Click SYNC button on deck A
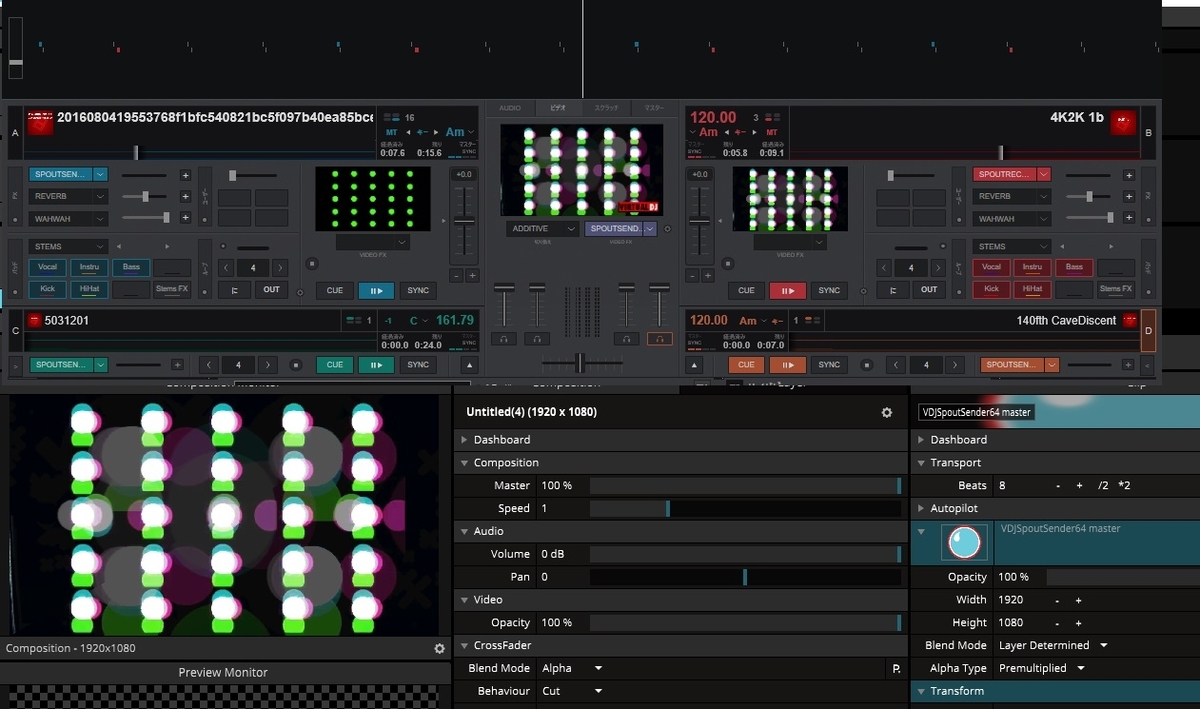This screenshot has width=1200, height=709. tap(418, 290)
